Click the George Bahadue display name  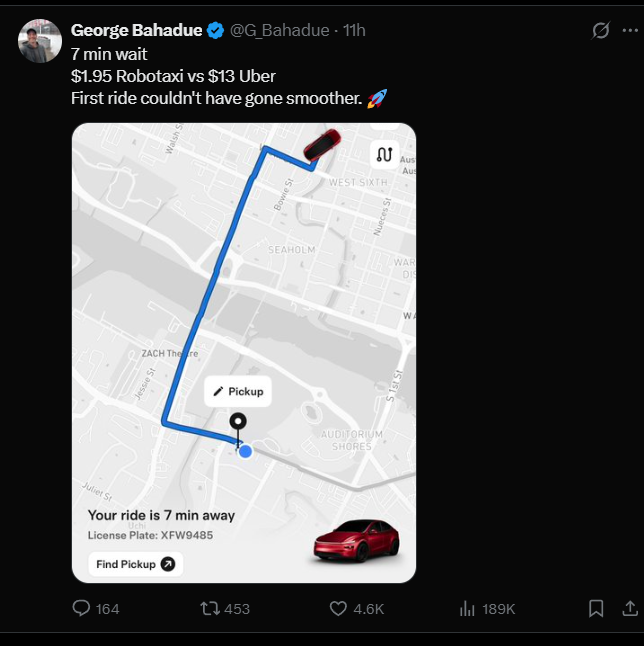pyautogui.click(x=136, y=31)
